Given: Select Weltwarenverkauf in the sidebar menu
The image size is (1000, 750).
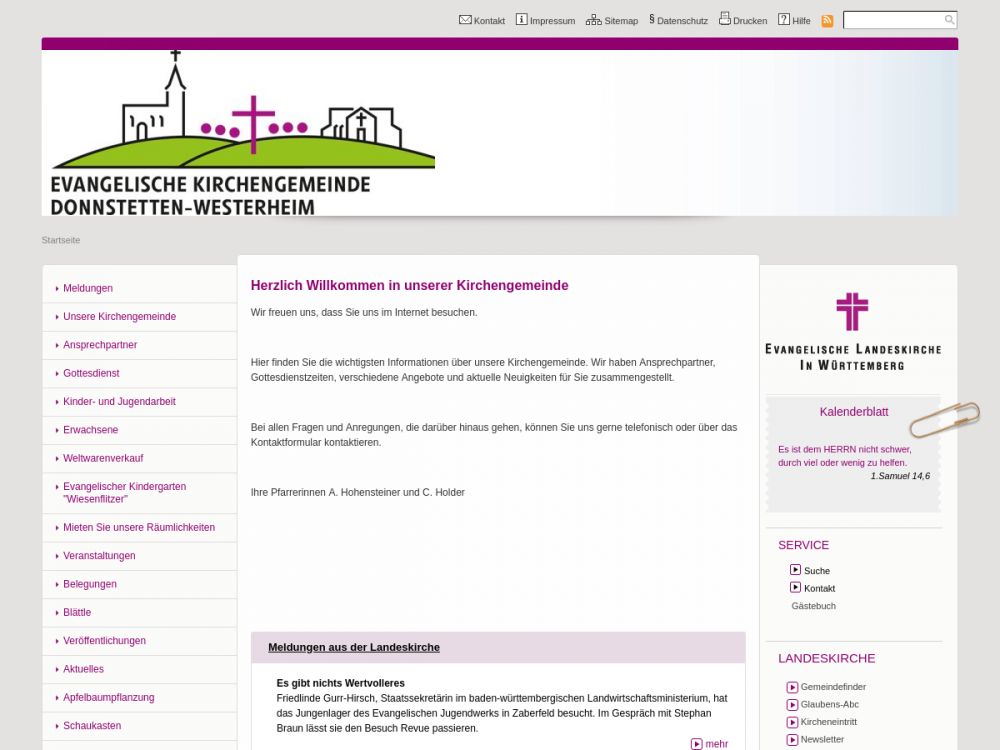Looking at the screenshot, I should (103, 458).
